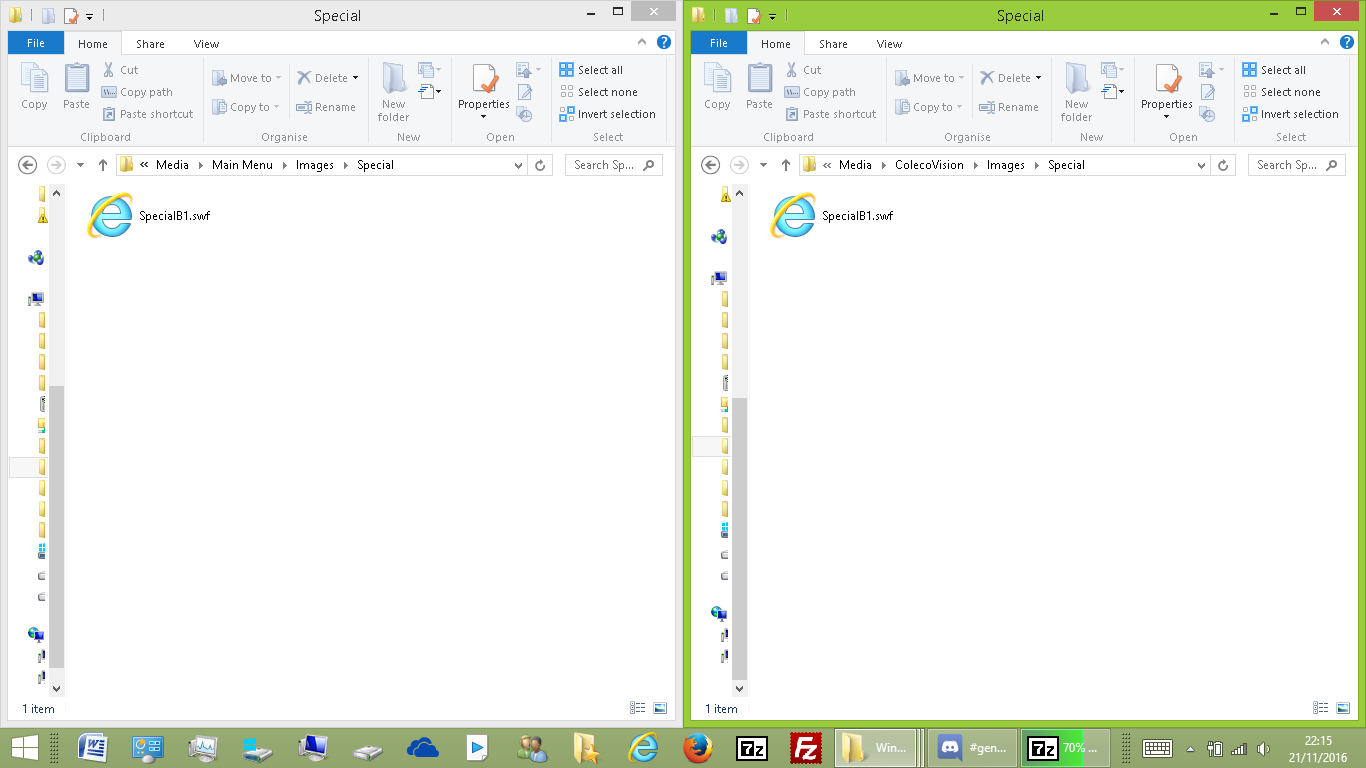The image size is (1366, 768).
Task: Select SpecialB1.swf in the left window
Action: coord(150,215)
